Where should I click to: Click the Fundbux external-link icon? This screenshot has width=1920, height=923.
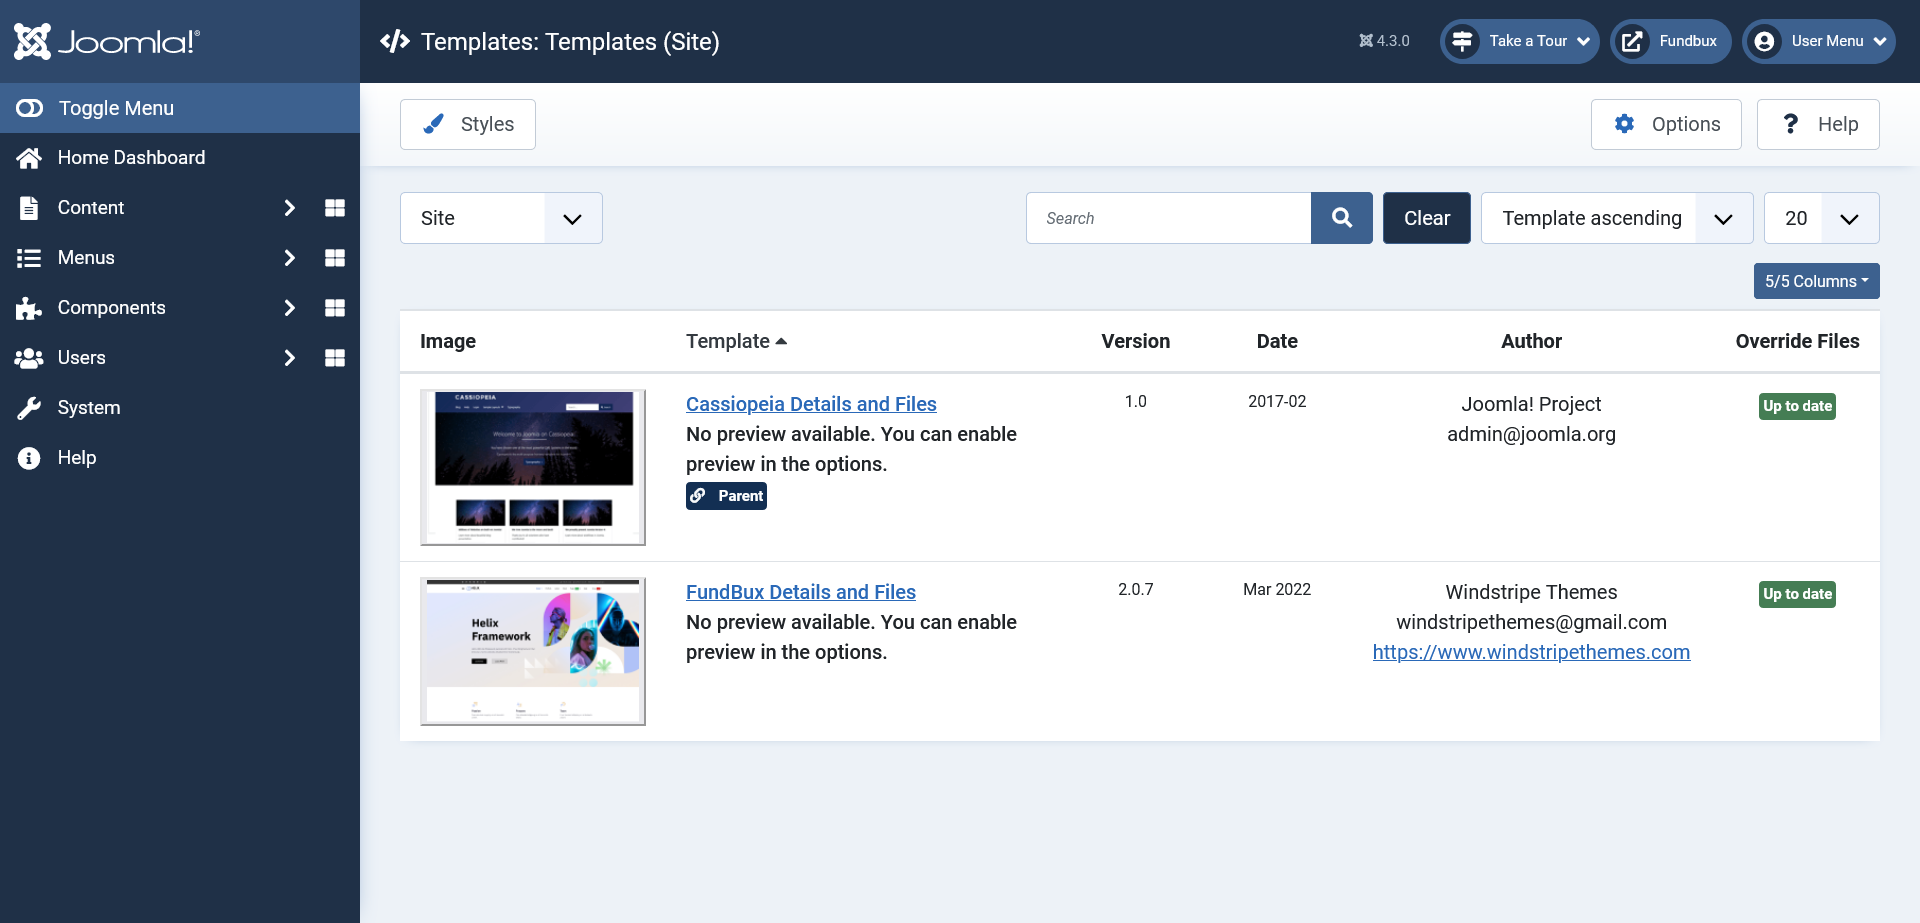[x=1632, y=41]
